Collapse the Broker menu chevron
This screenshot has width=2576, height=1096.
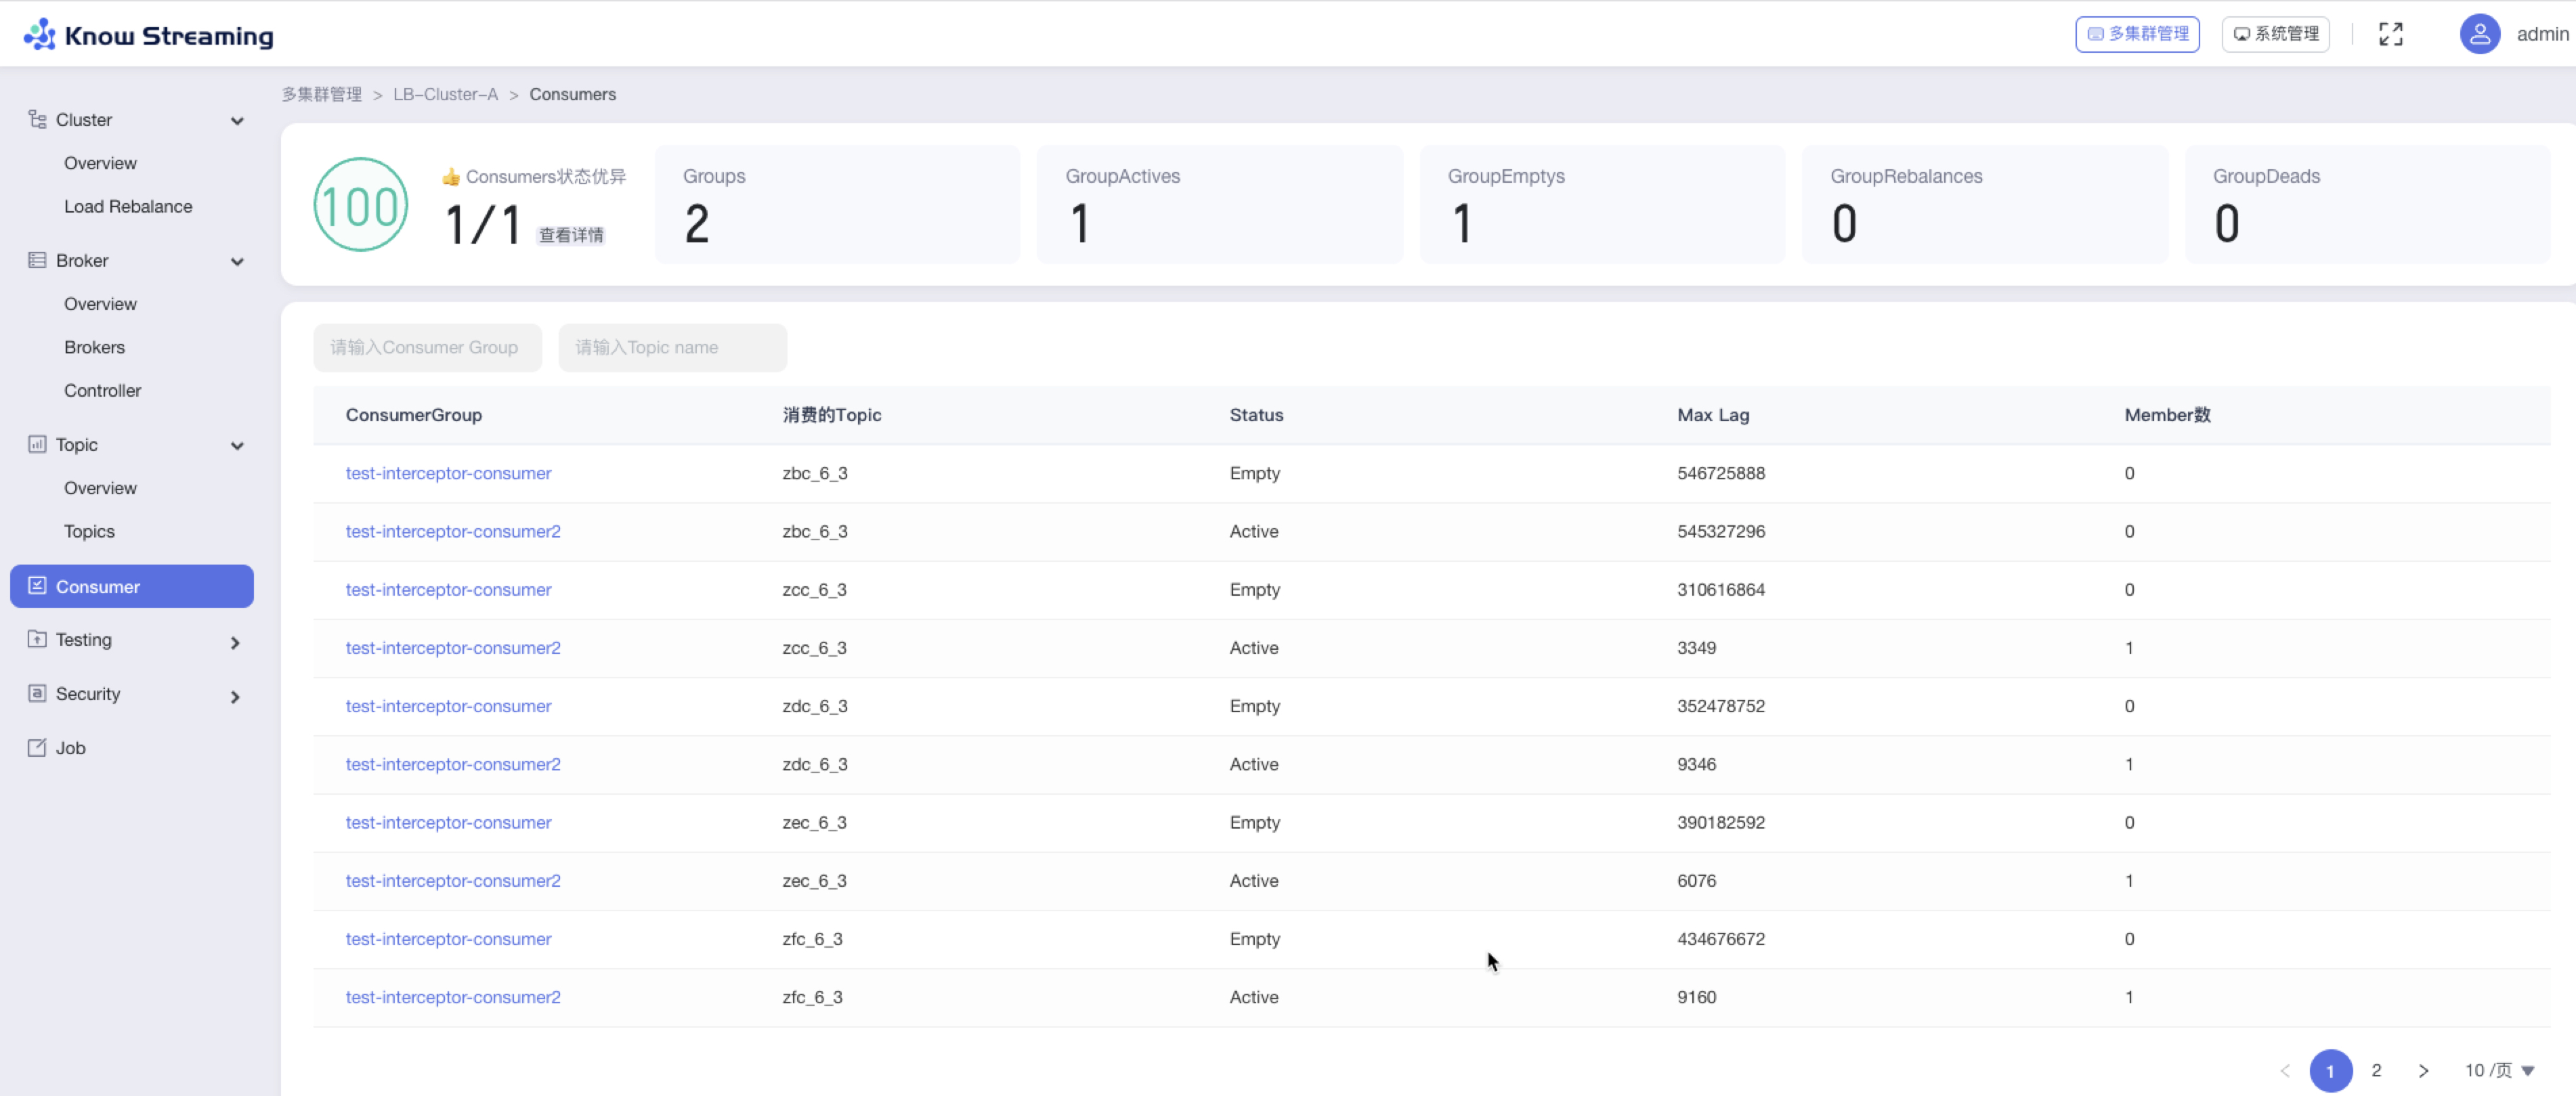point(237,262)
